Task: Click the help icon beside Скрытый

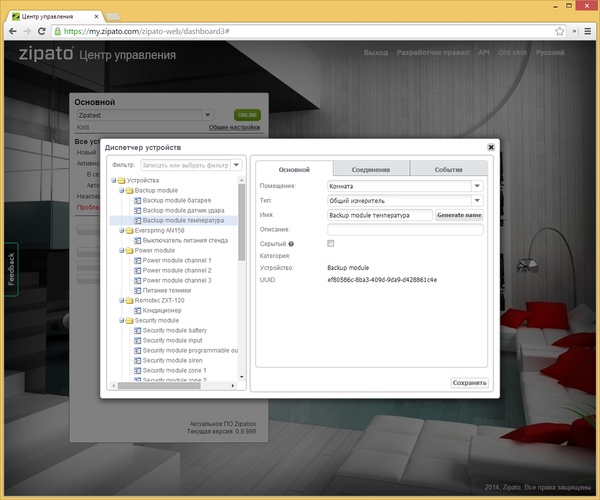Action: [x=290, y=243]
